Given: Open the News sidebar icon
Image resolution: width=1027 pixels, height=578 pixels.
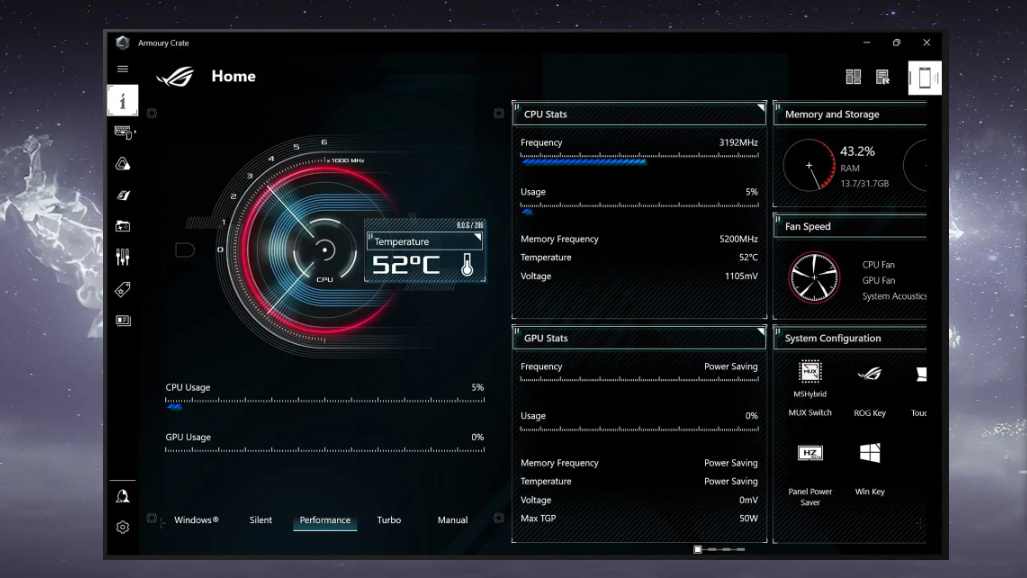Looking at the screenshot, I should (122, 320).
